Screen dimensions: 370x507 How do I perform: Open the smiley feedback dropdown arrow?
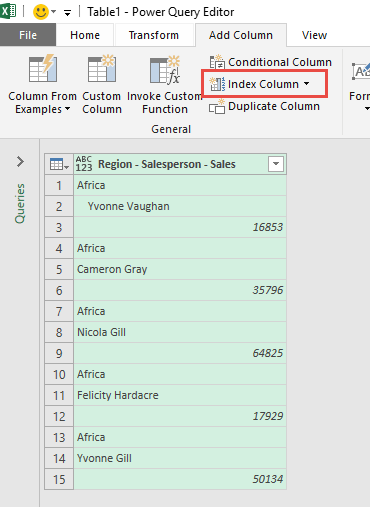[x=54, y=12]
